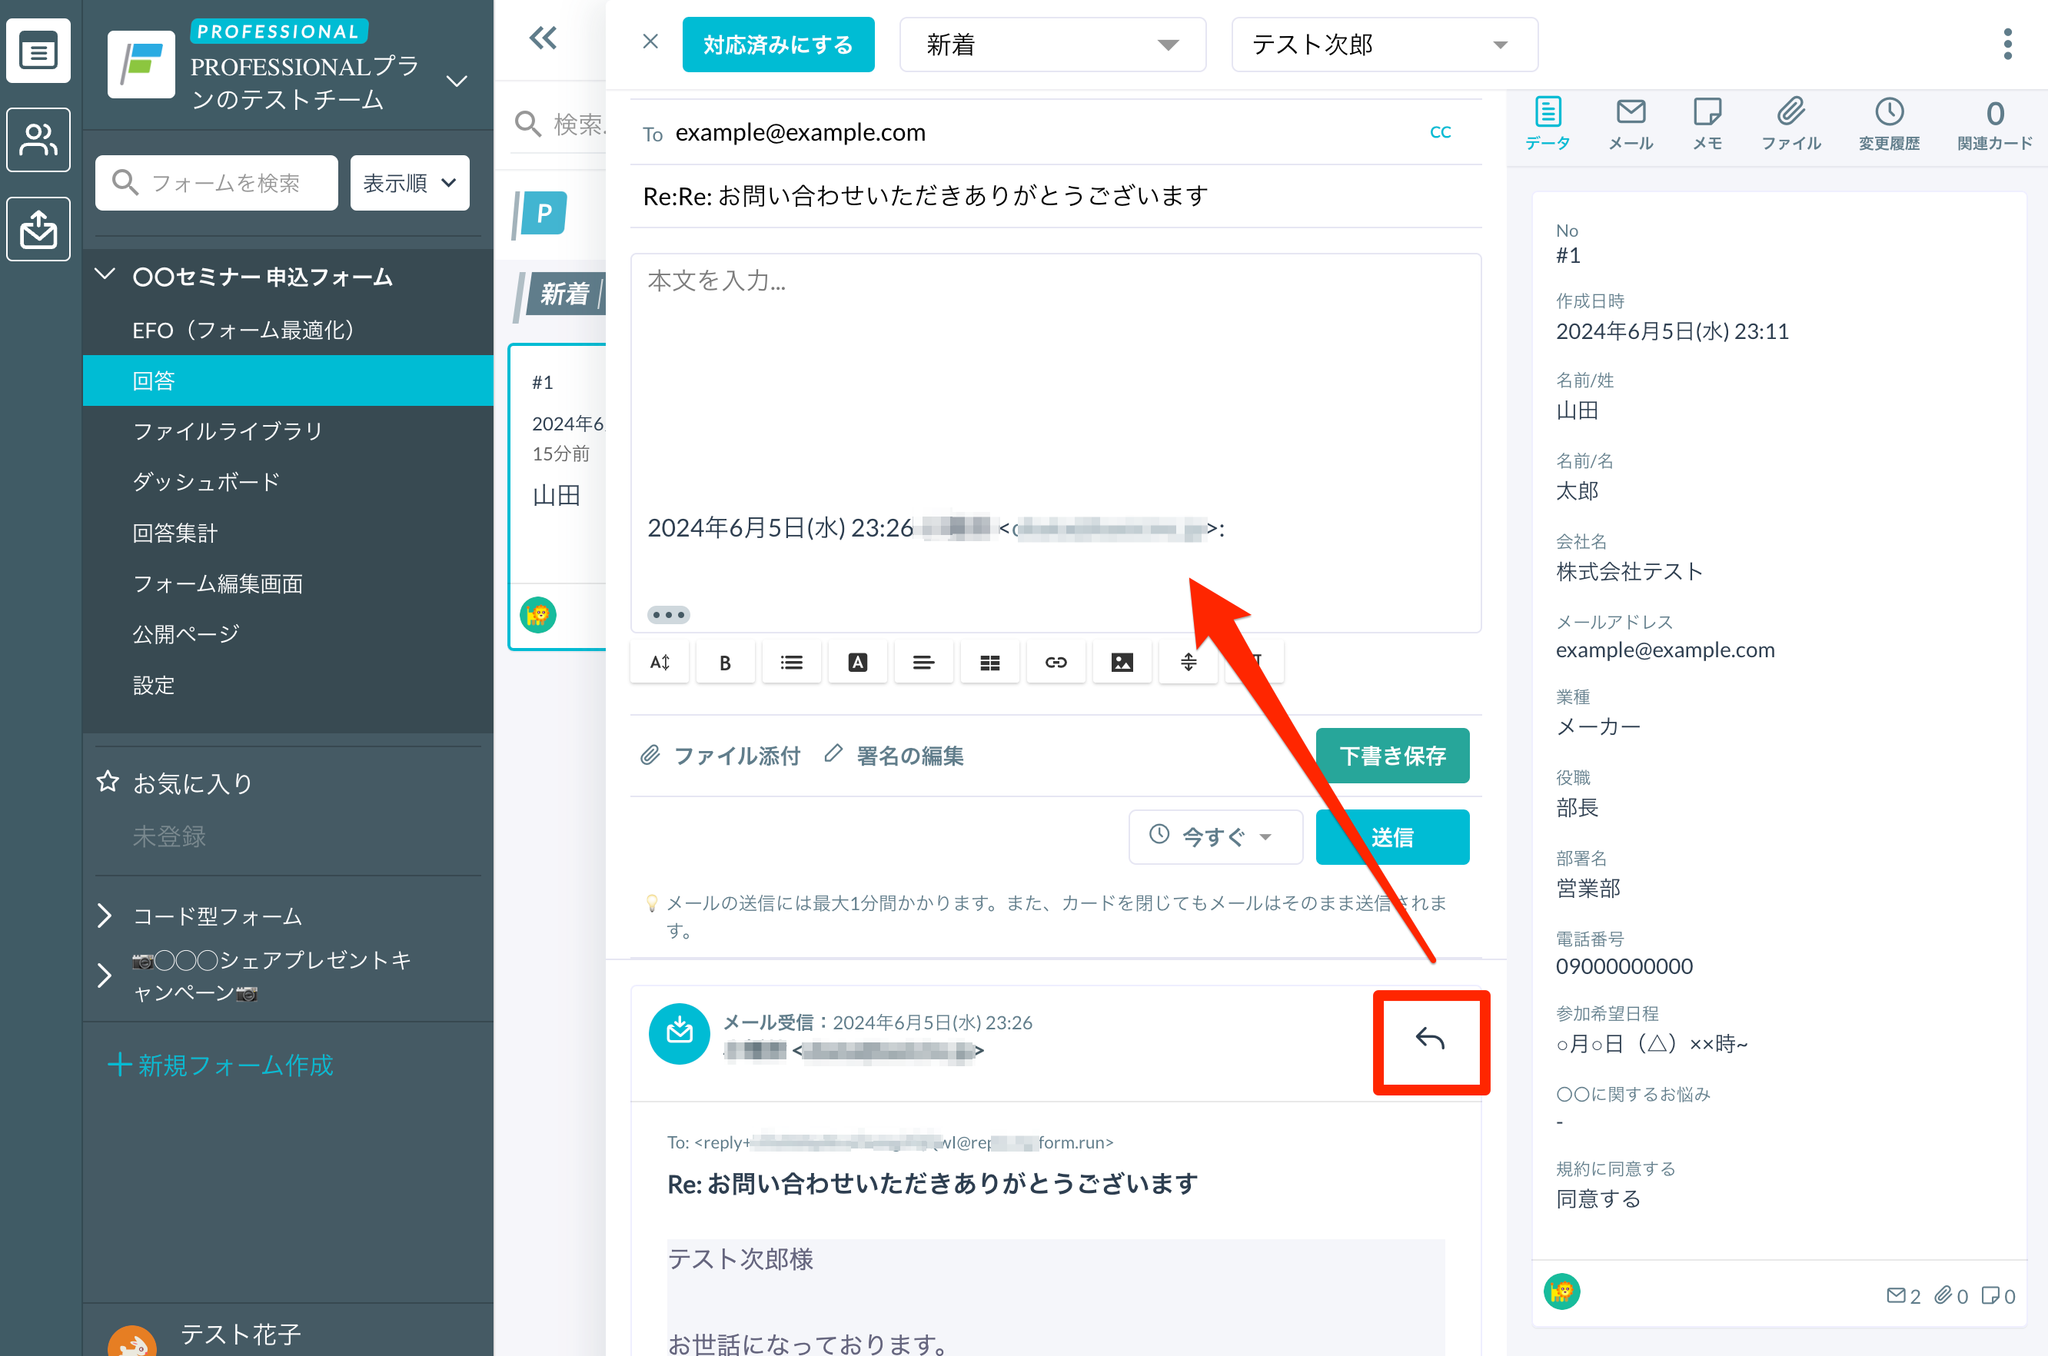Open the text color tool
2048x1356 pixels.
pos(857,662)
